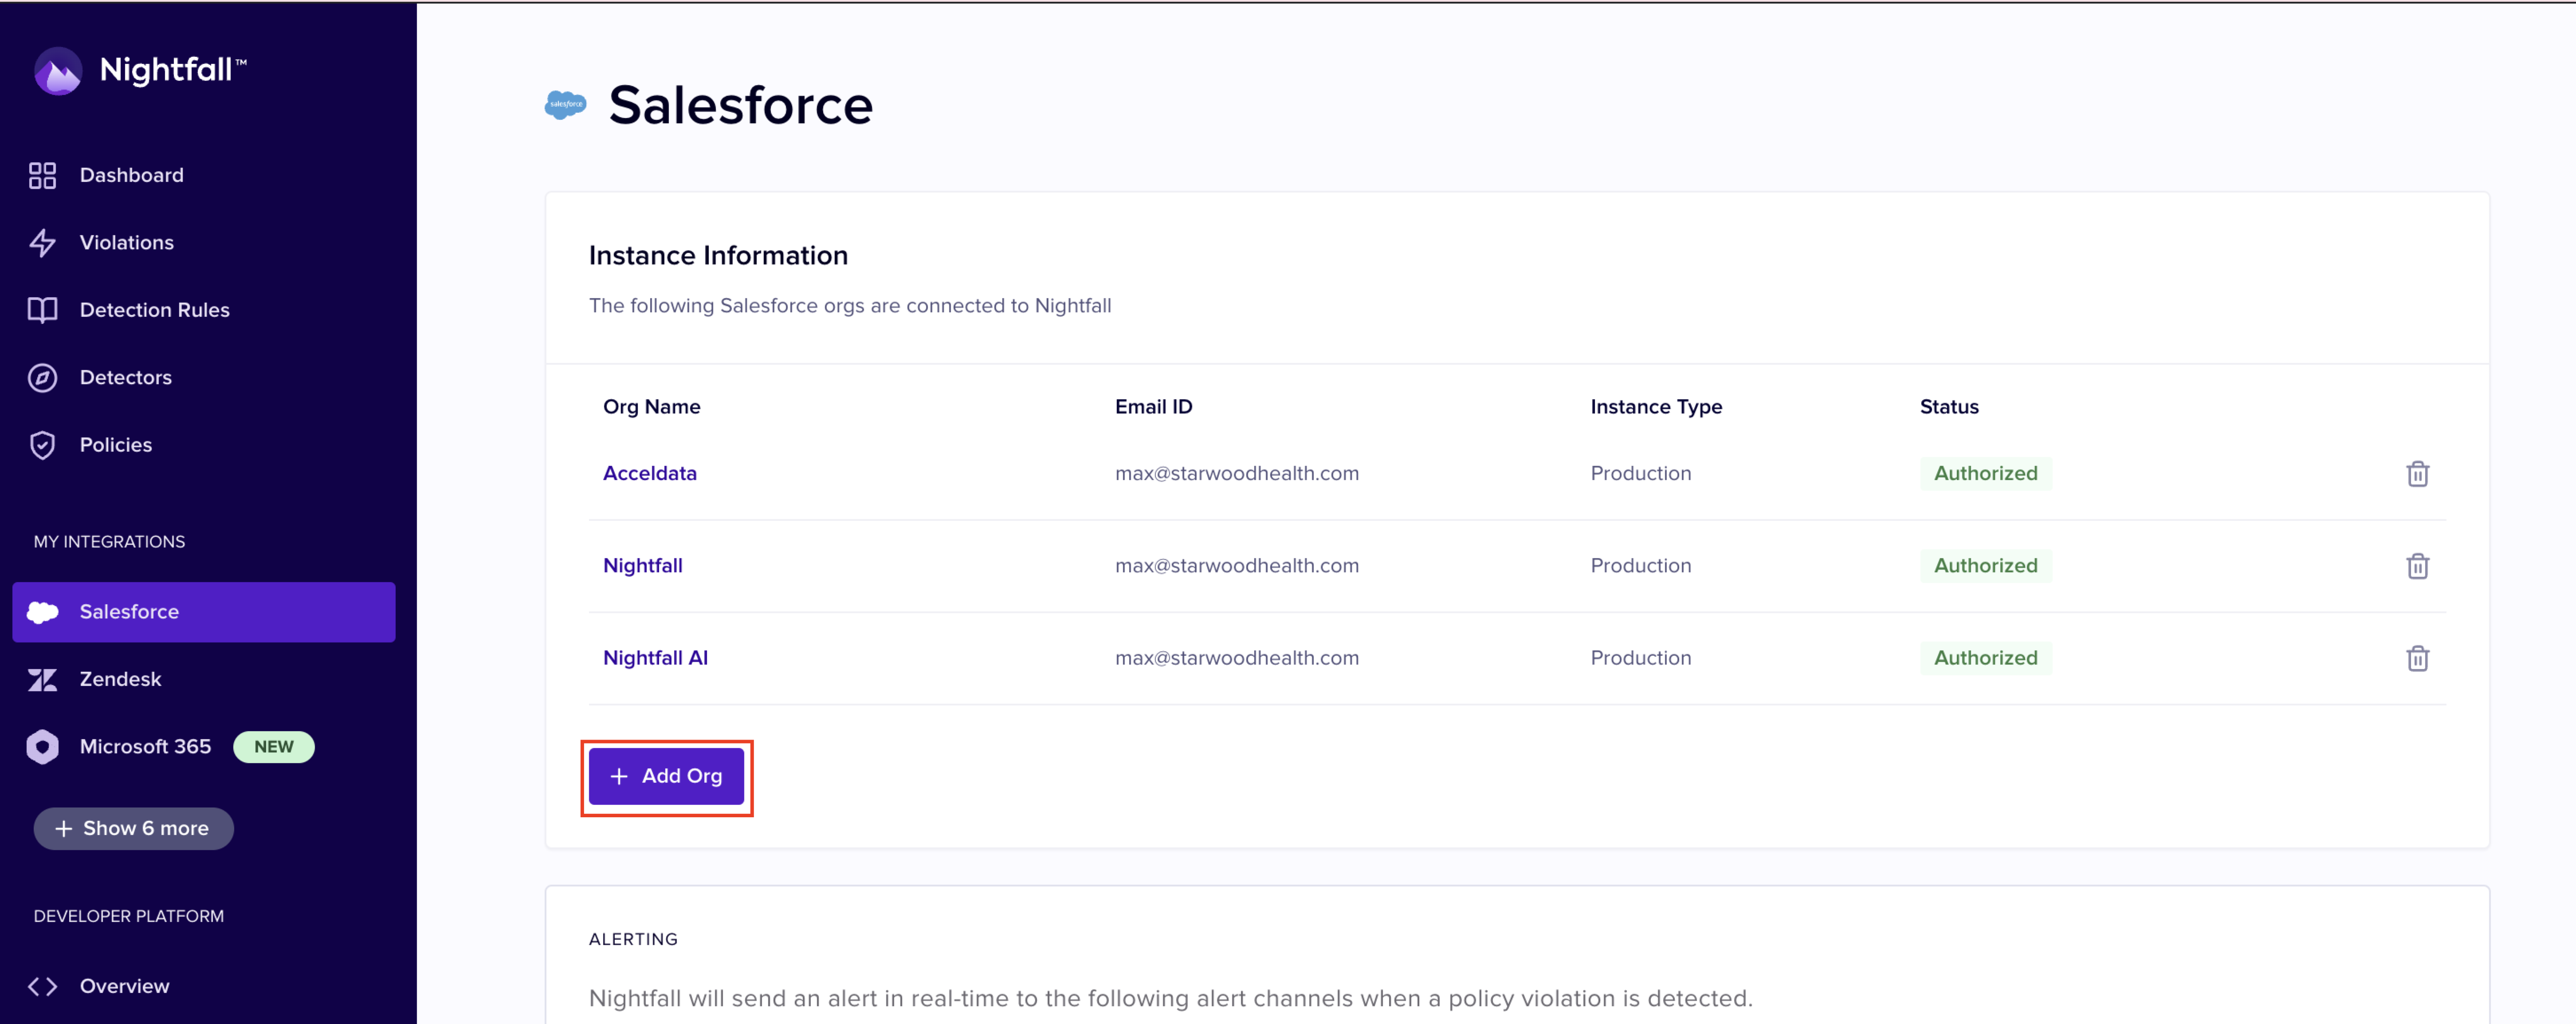Click the NEW badge beside Microsoft 365
The height and width of the screenshot is (1024, 2576).
tap(273, 747)
